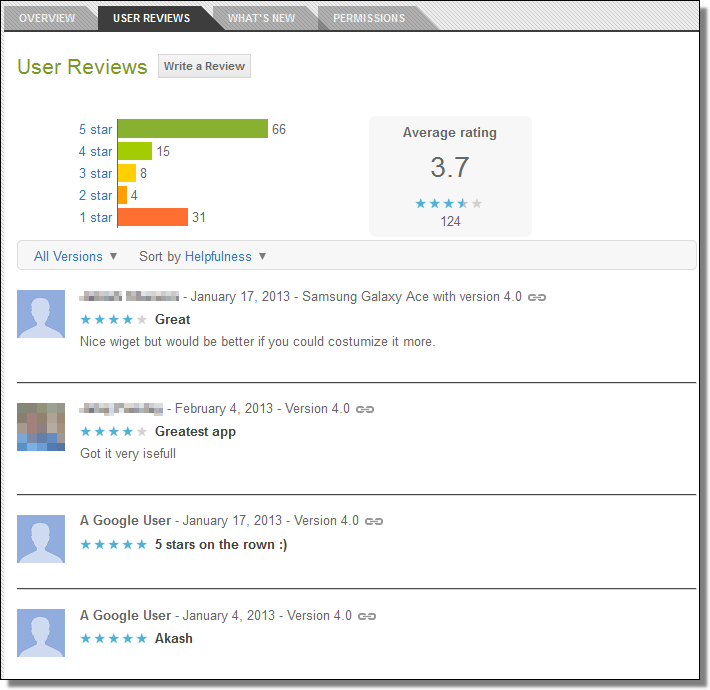This screenshot has width=710, height=690.
Task: Filter reviews by 1 star link
Action: [x=95, y=217]
